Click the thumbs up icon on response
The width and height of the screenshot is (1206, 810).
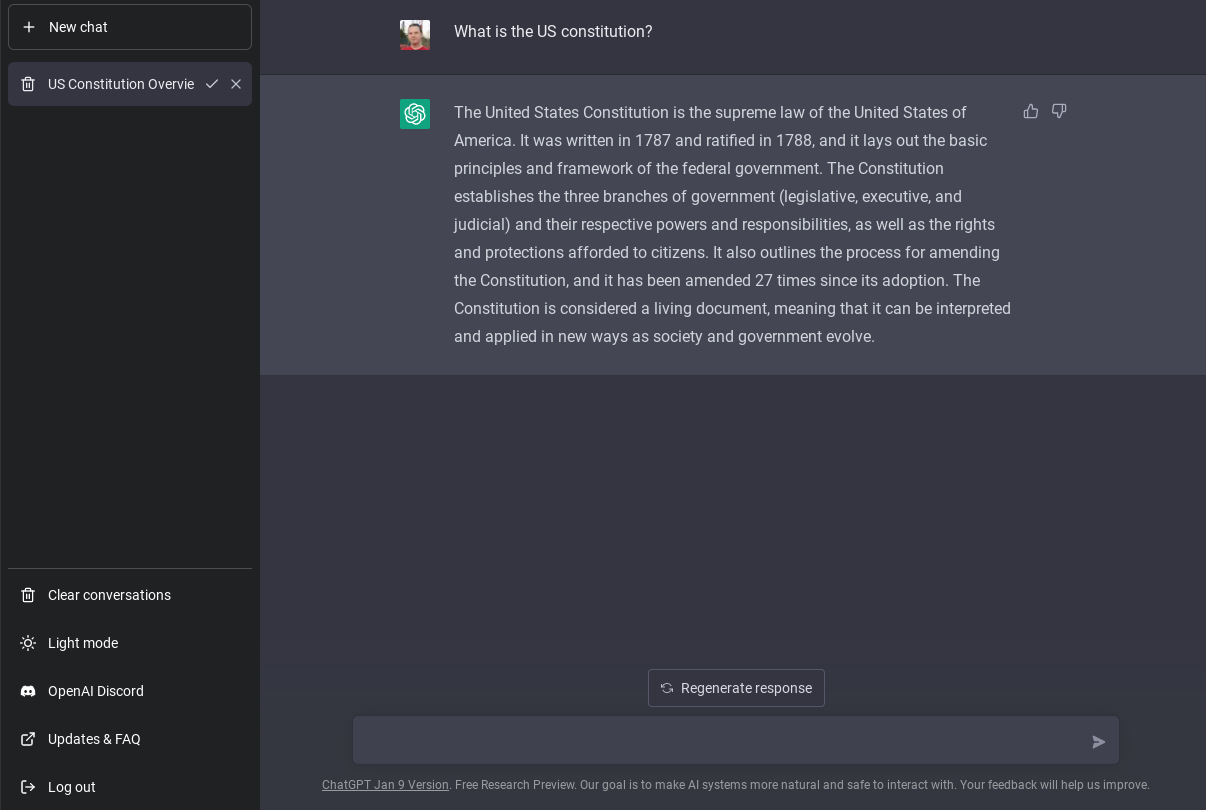1031,112
